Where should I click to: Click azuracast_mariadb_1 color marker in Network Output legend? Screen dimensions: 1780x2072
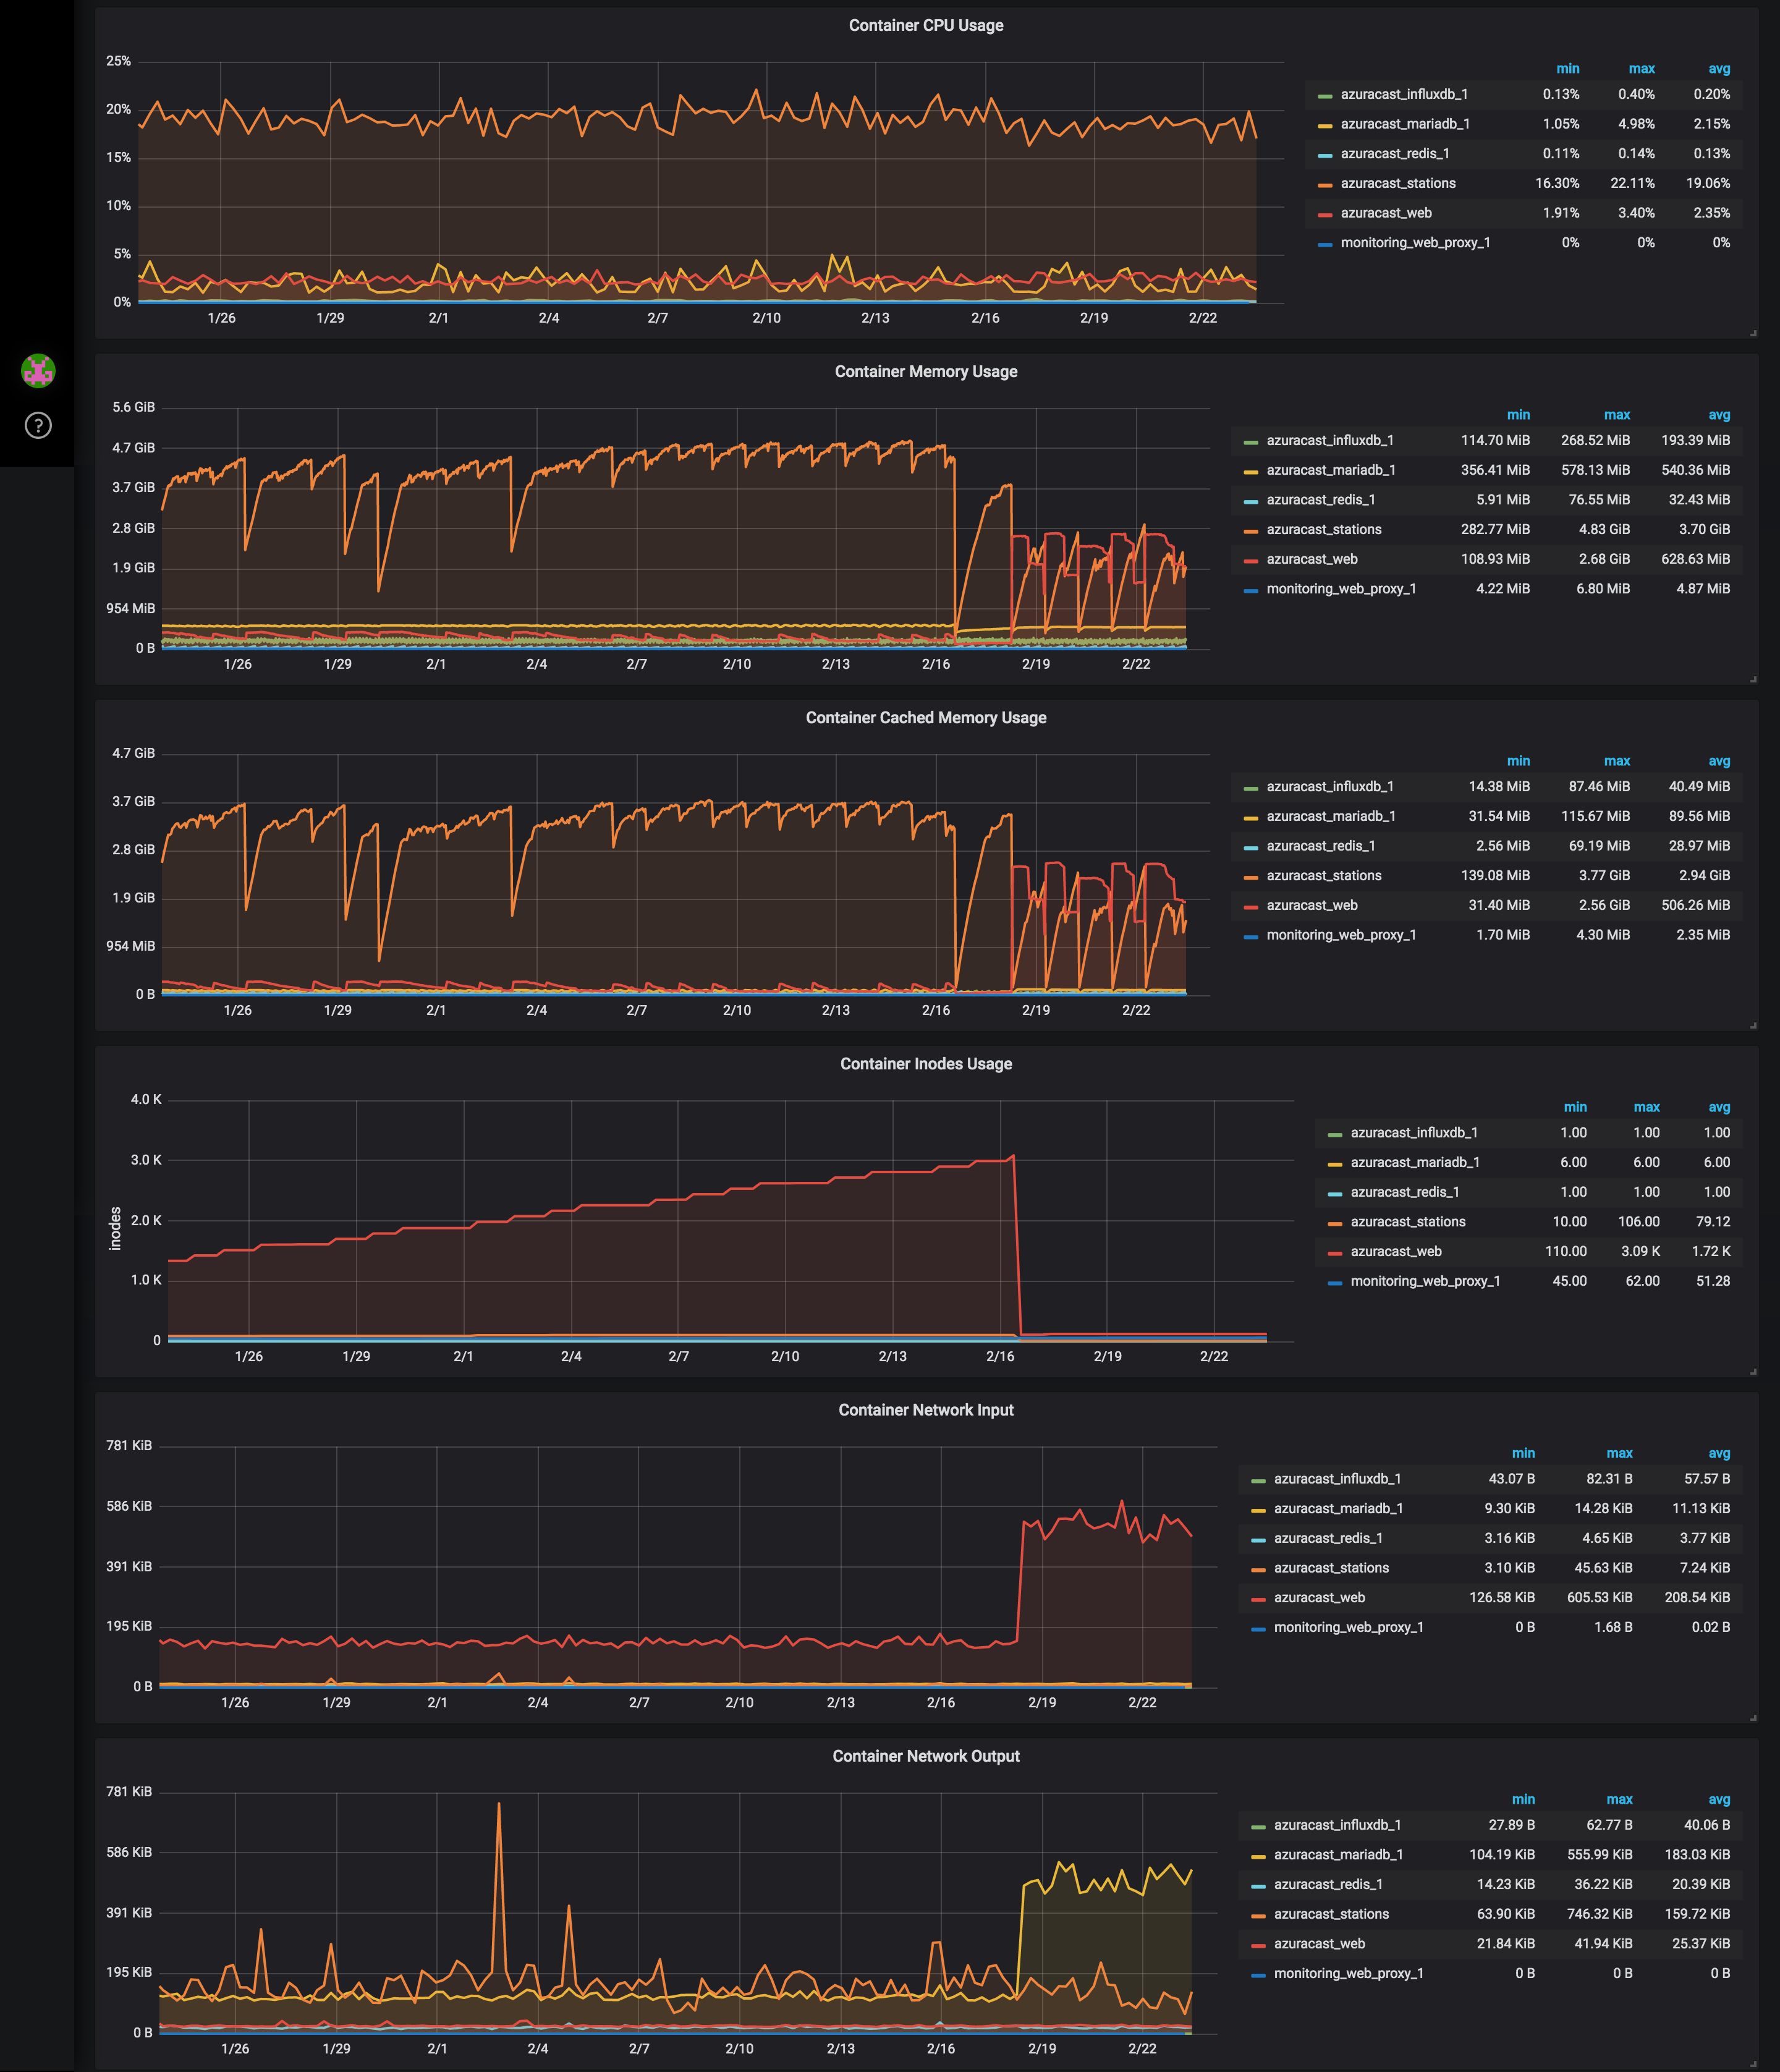(x=1259, y=1854)
